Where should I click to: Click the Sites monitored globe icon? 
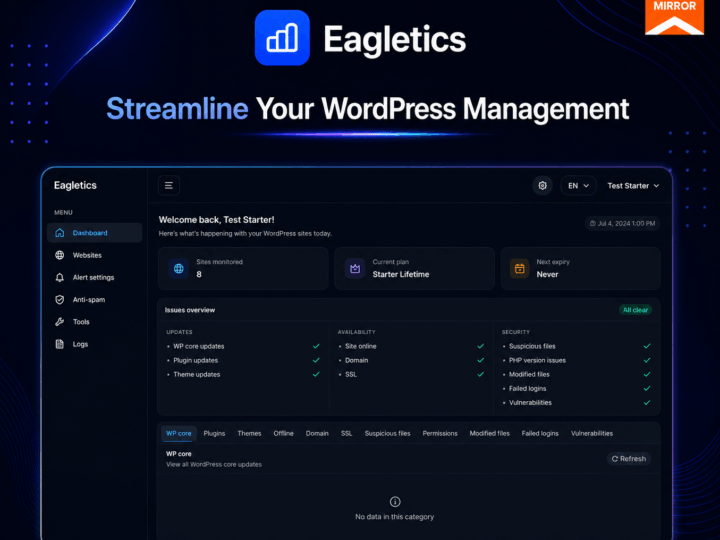click(x=179, y=269)
